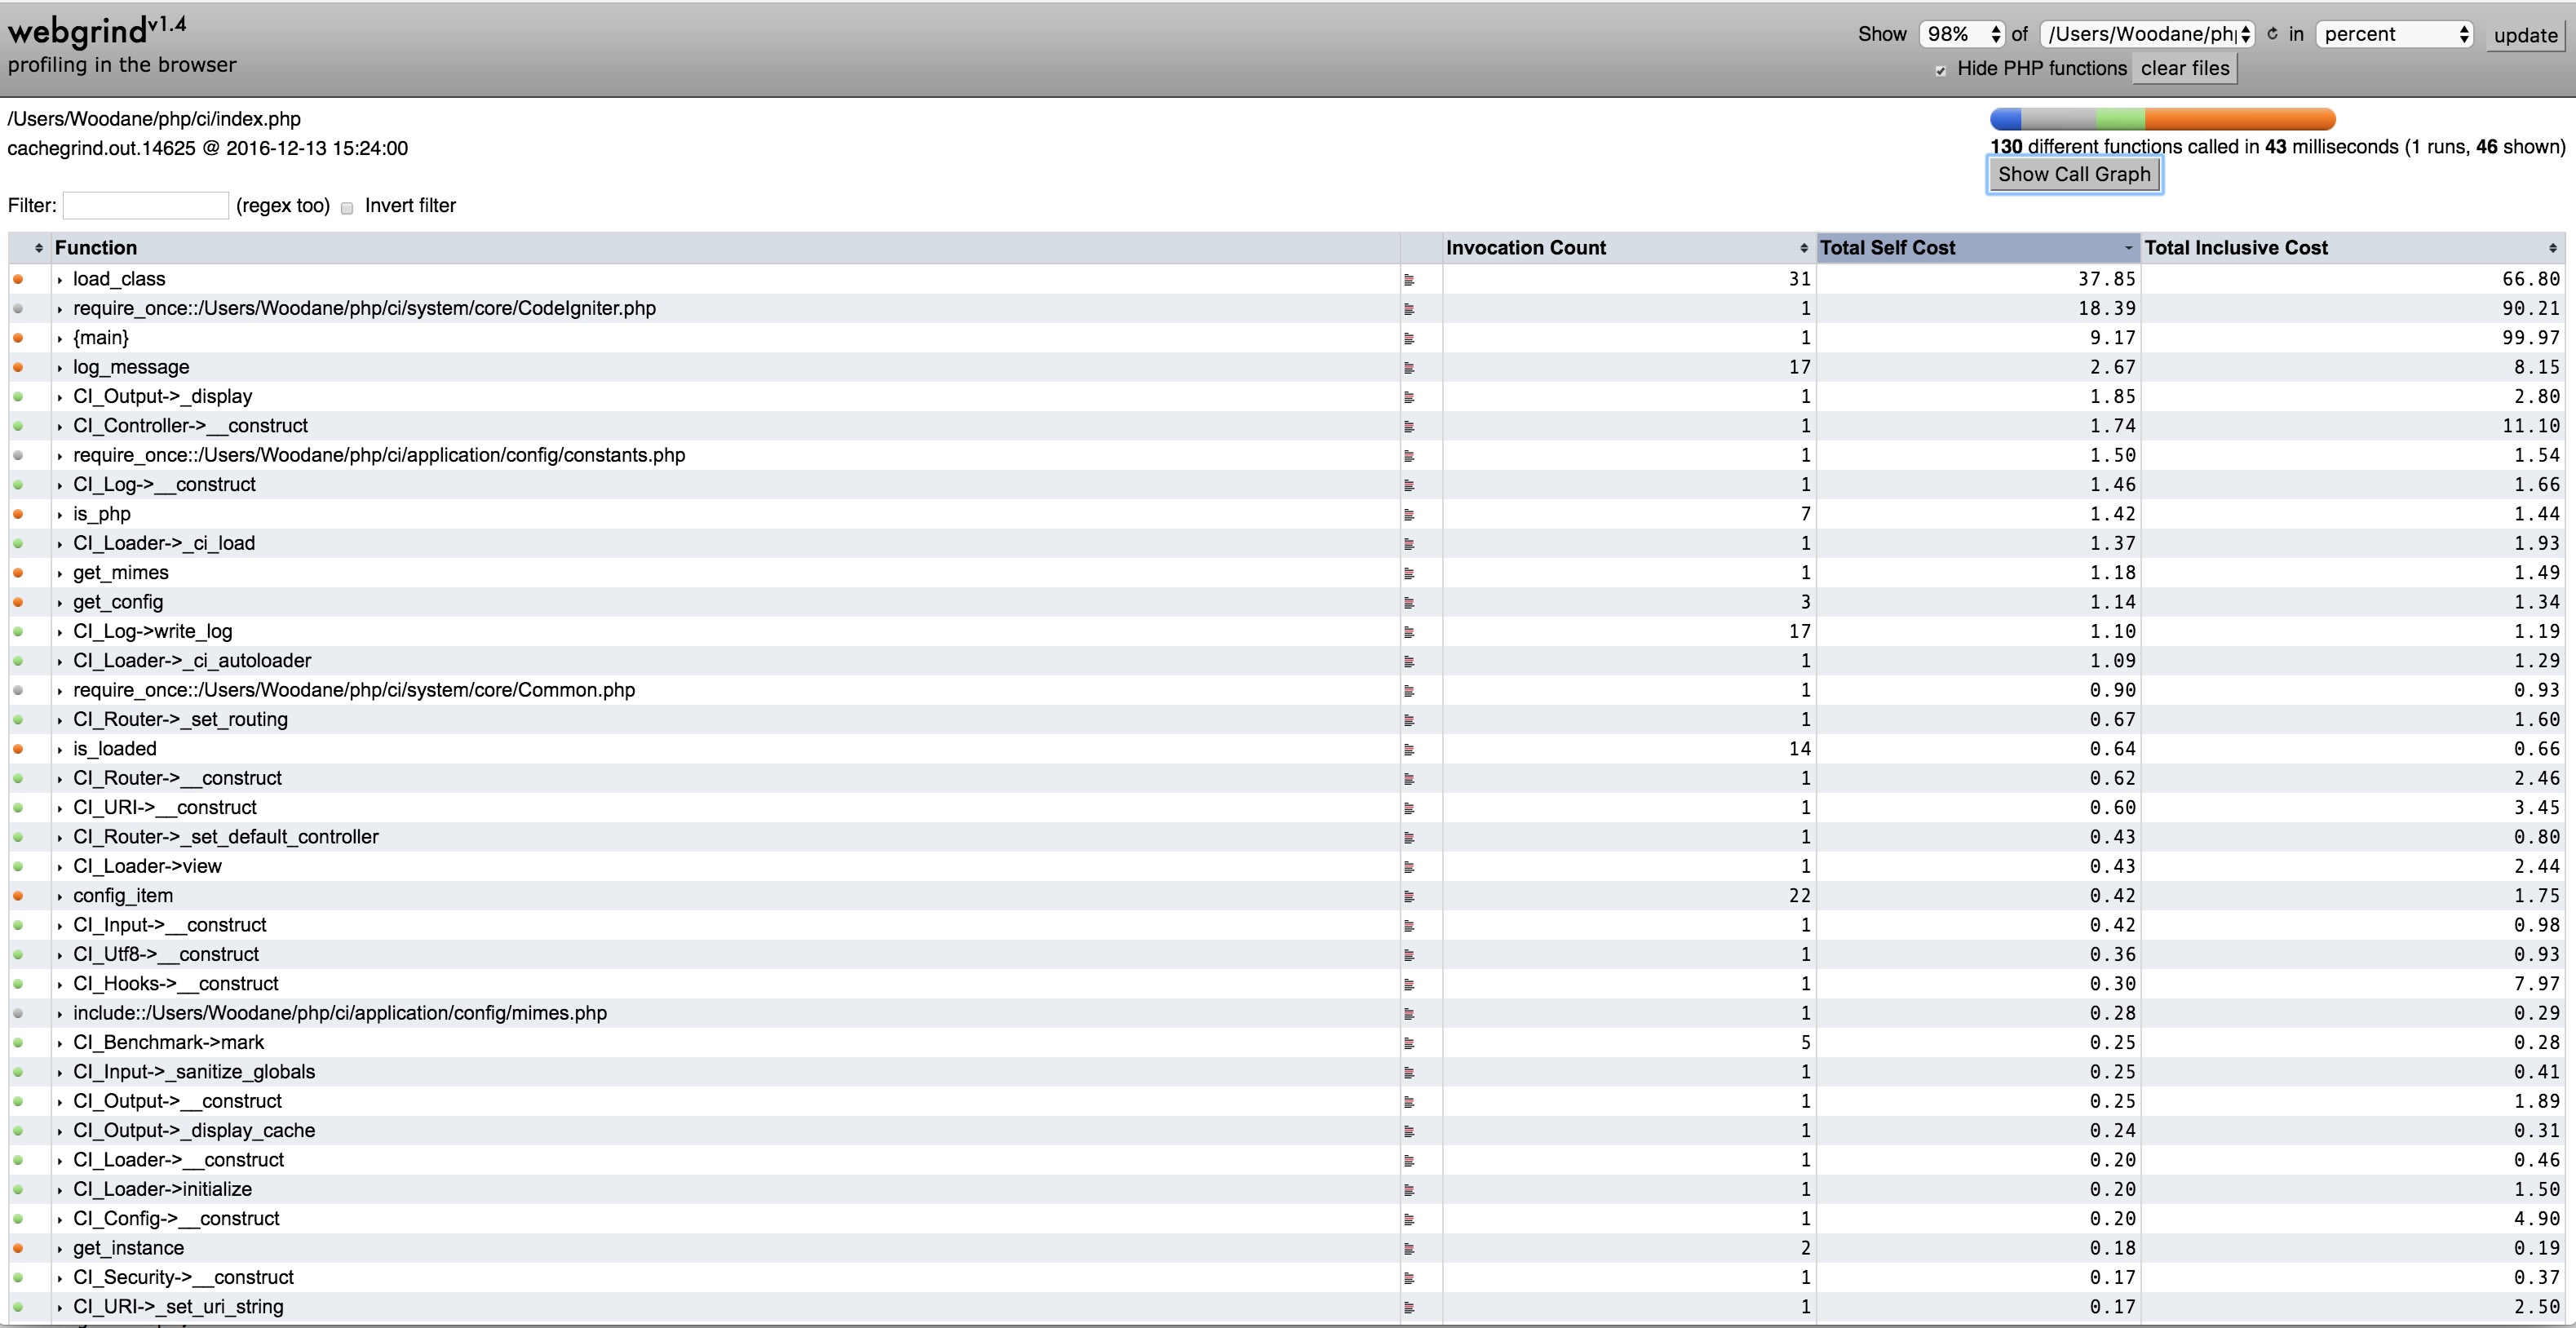Screen dimensions: 2576x1328
Task: Open source file icon for CI_Input->__construct row
Action: point(1409,926)
